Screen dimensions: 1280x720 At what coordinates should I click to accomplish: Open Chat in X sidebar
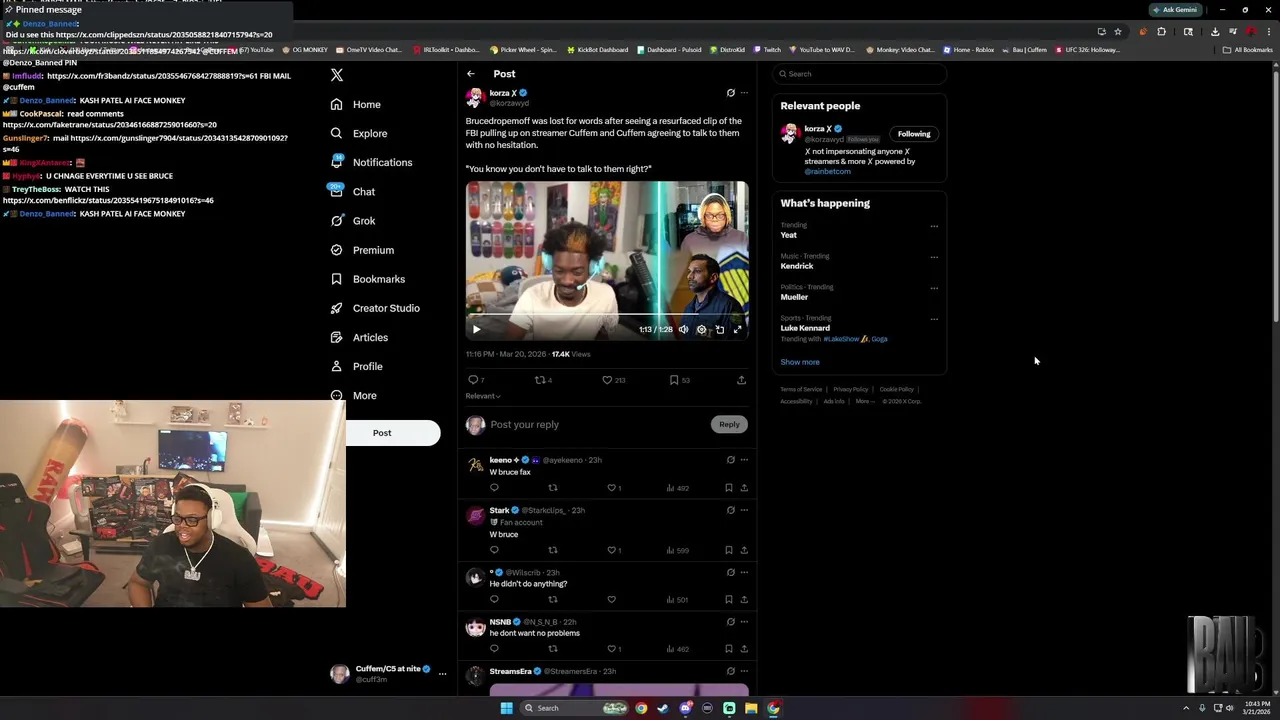tap(353, 192)
